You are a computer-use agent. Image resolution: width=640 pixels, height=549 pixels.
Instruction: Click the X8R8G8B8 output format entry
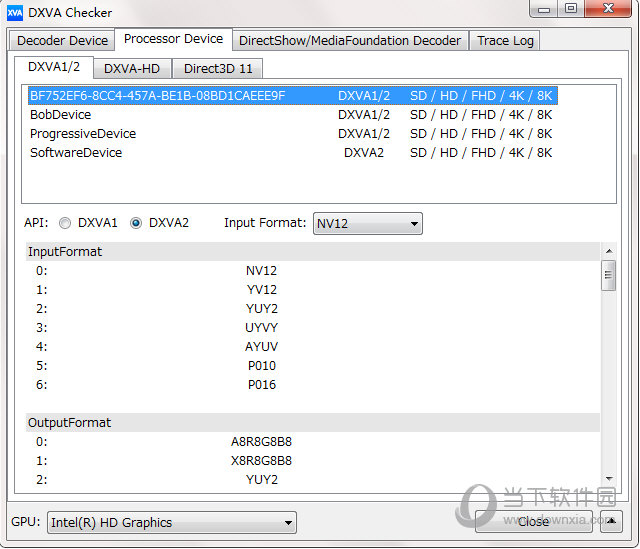click(x=261, y=460)
